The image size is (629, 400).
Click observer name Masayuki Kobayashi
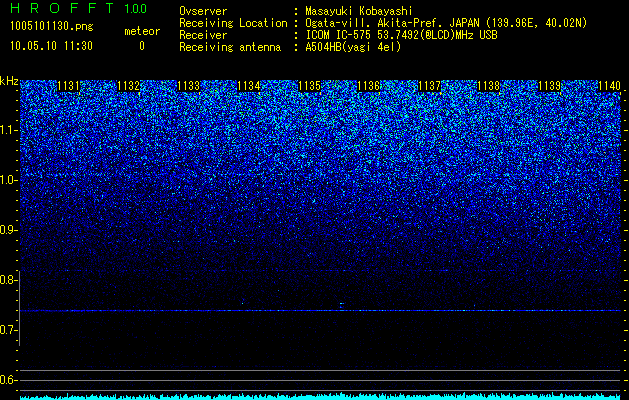point(358,11)
